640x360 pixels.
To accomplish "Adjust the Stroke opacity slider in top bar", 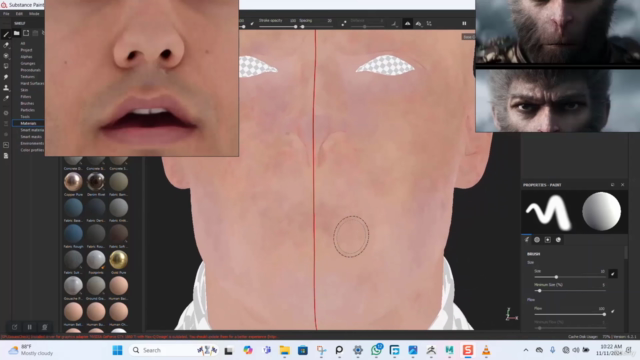I will coord(278,27).
